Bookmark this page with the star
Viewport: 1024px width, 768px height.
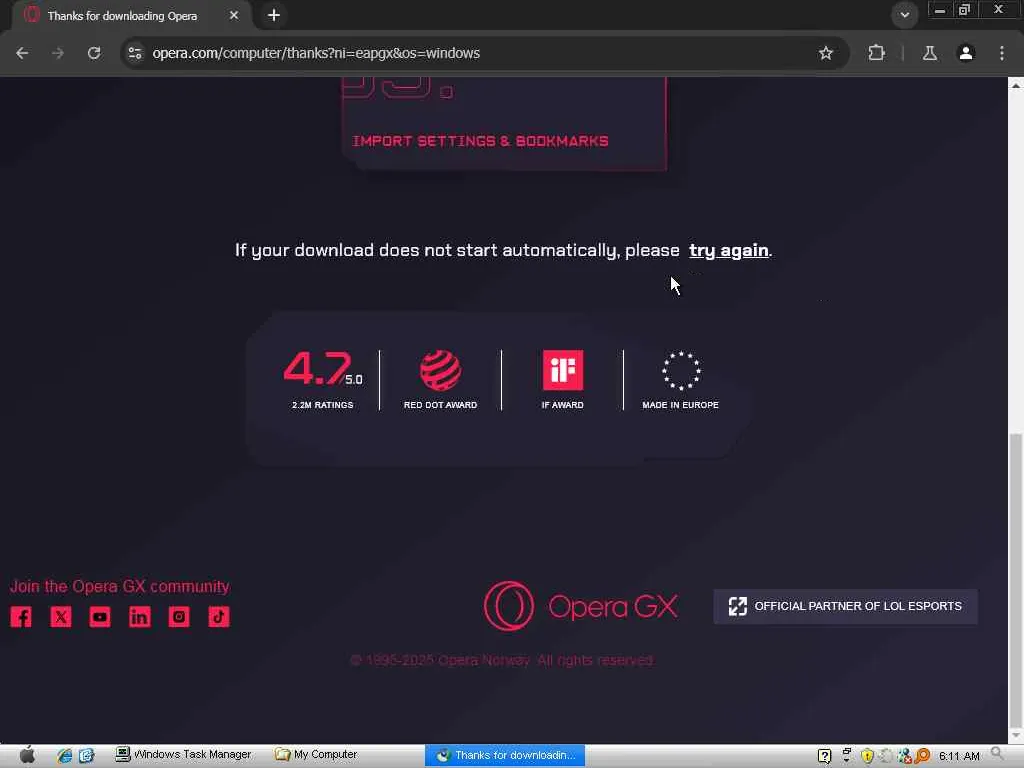click(x=825, y=53)
